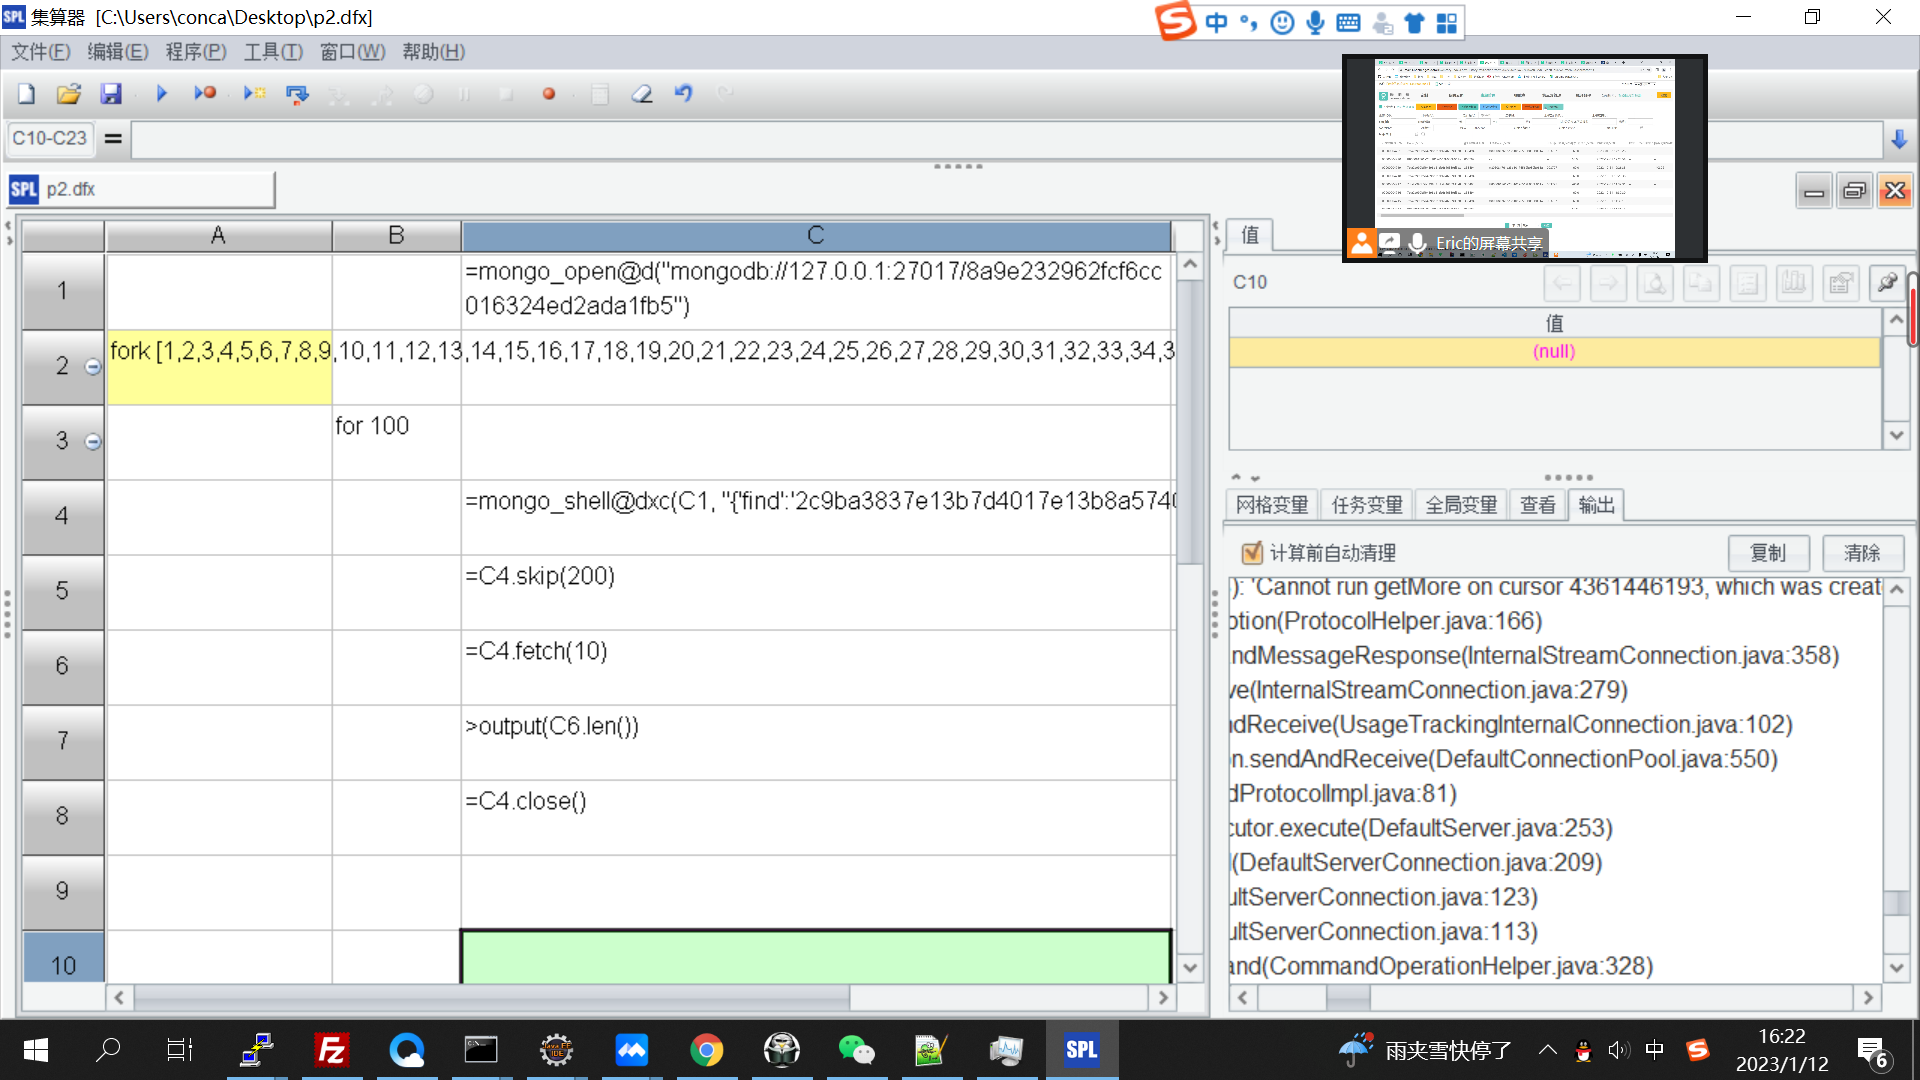The width and height of the screenshot is (1920, 1080).
Task: Click the 复制 button in the output panel
Action: 1767,553
